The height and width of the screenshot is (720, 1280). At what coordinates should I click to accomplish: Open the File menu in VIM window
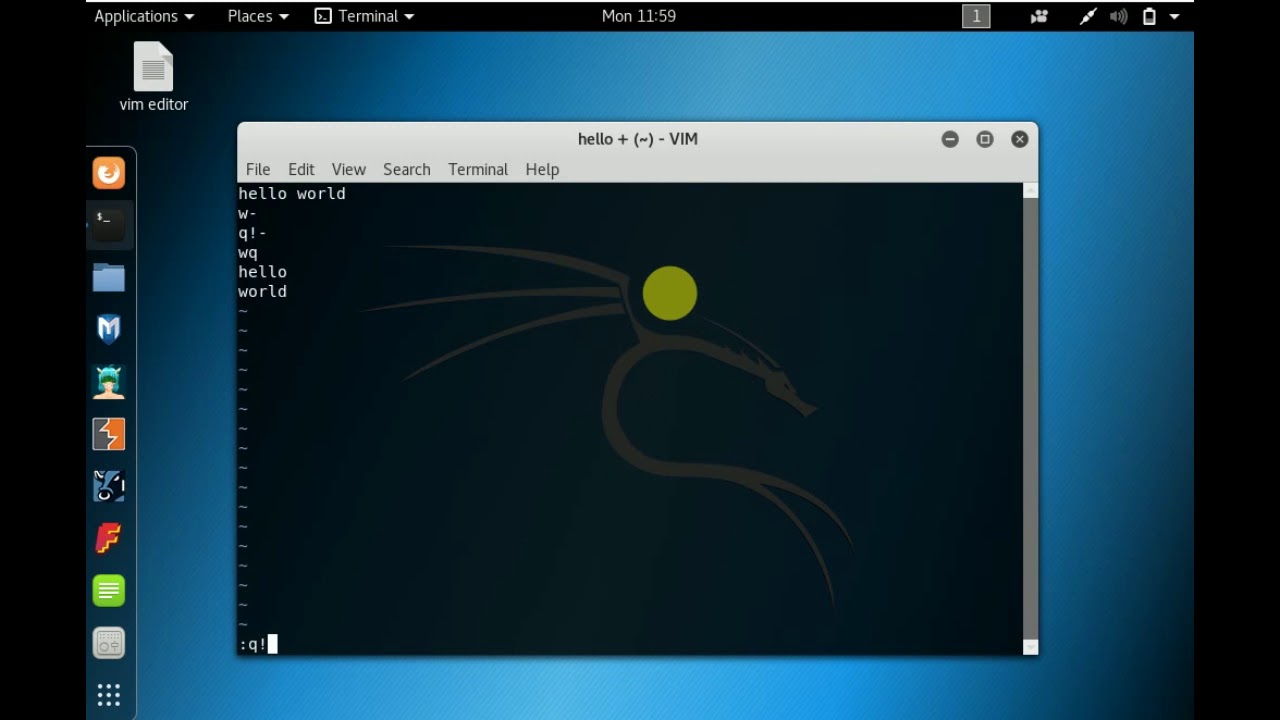pyautogui.click(x=258, y=169)
